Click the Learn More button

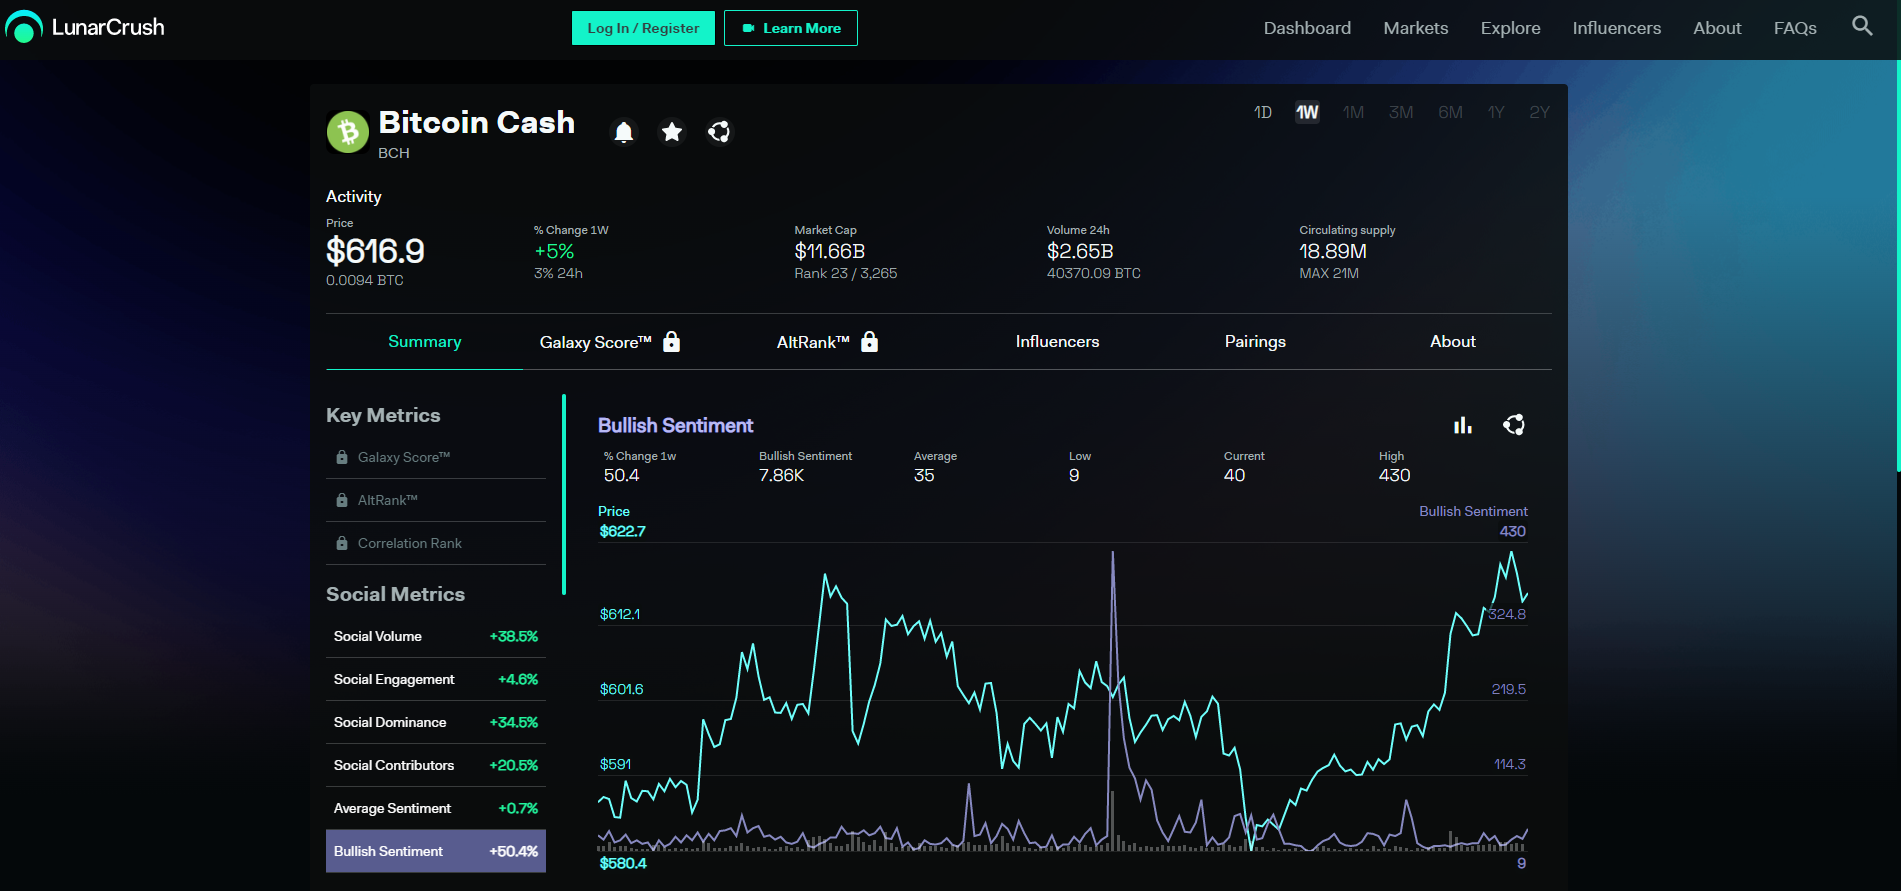pyautogui.click(x=791, y=28)
